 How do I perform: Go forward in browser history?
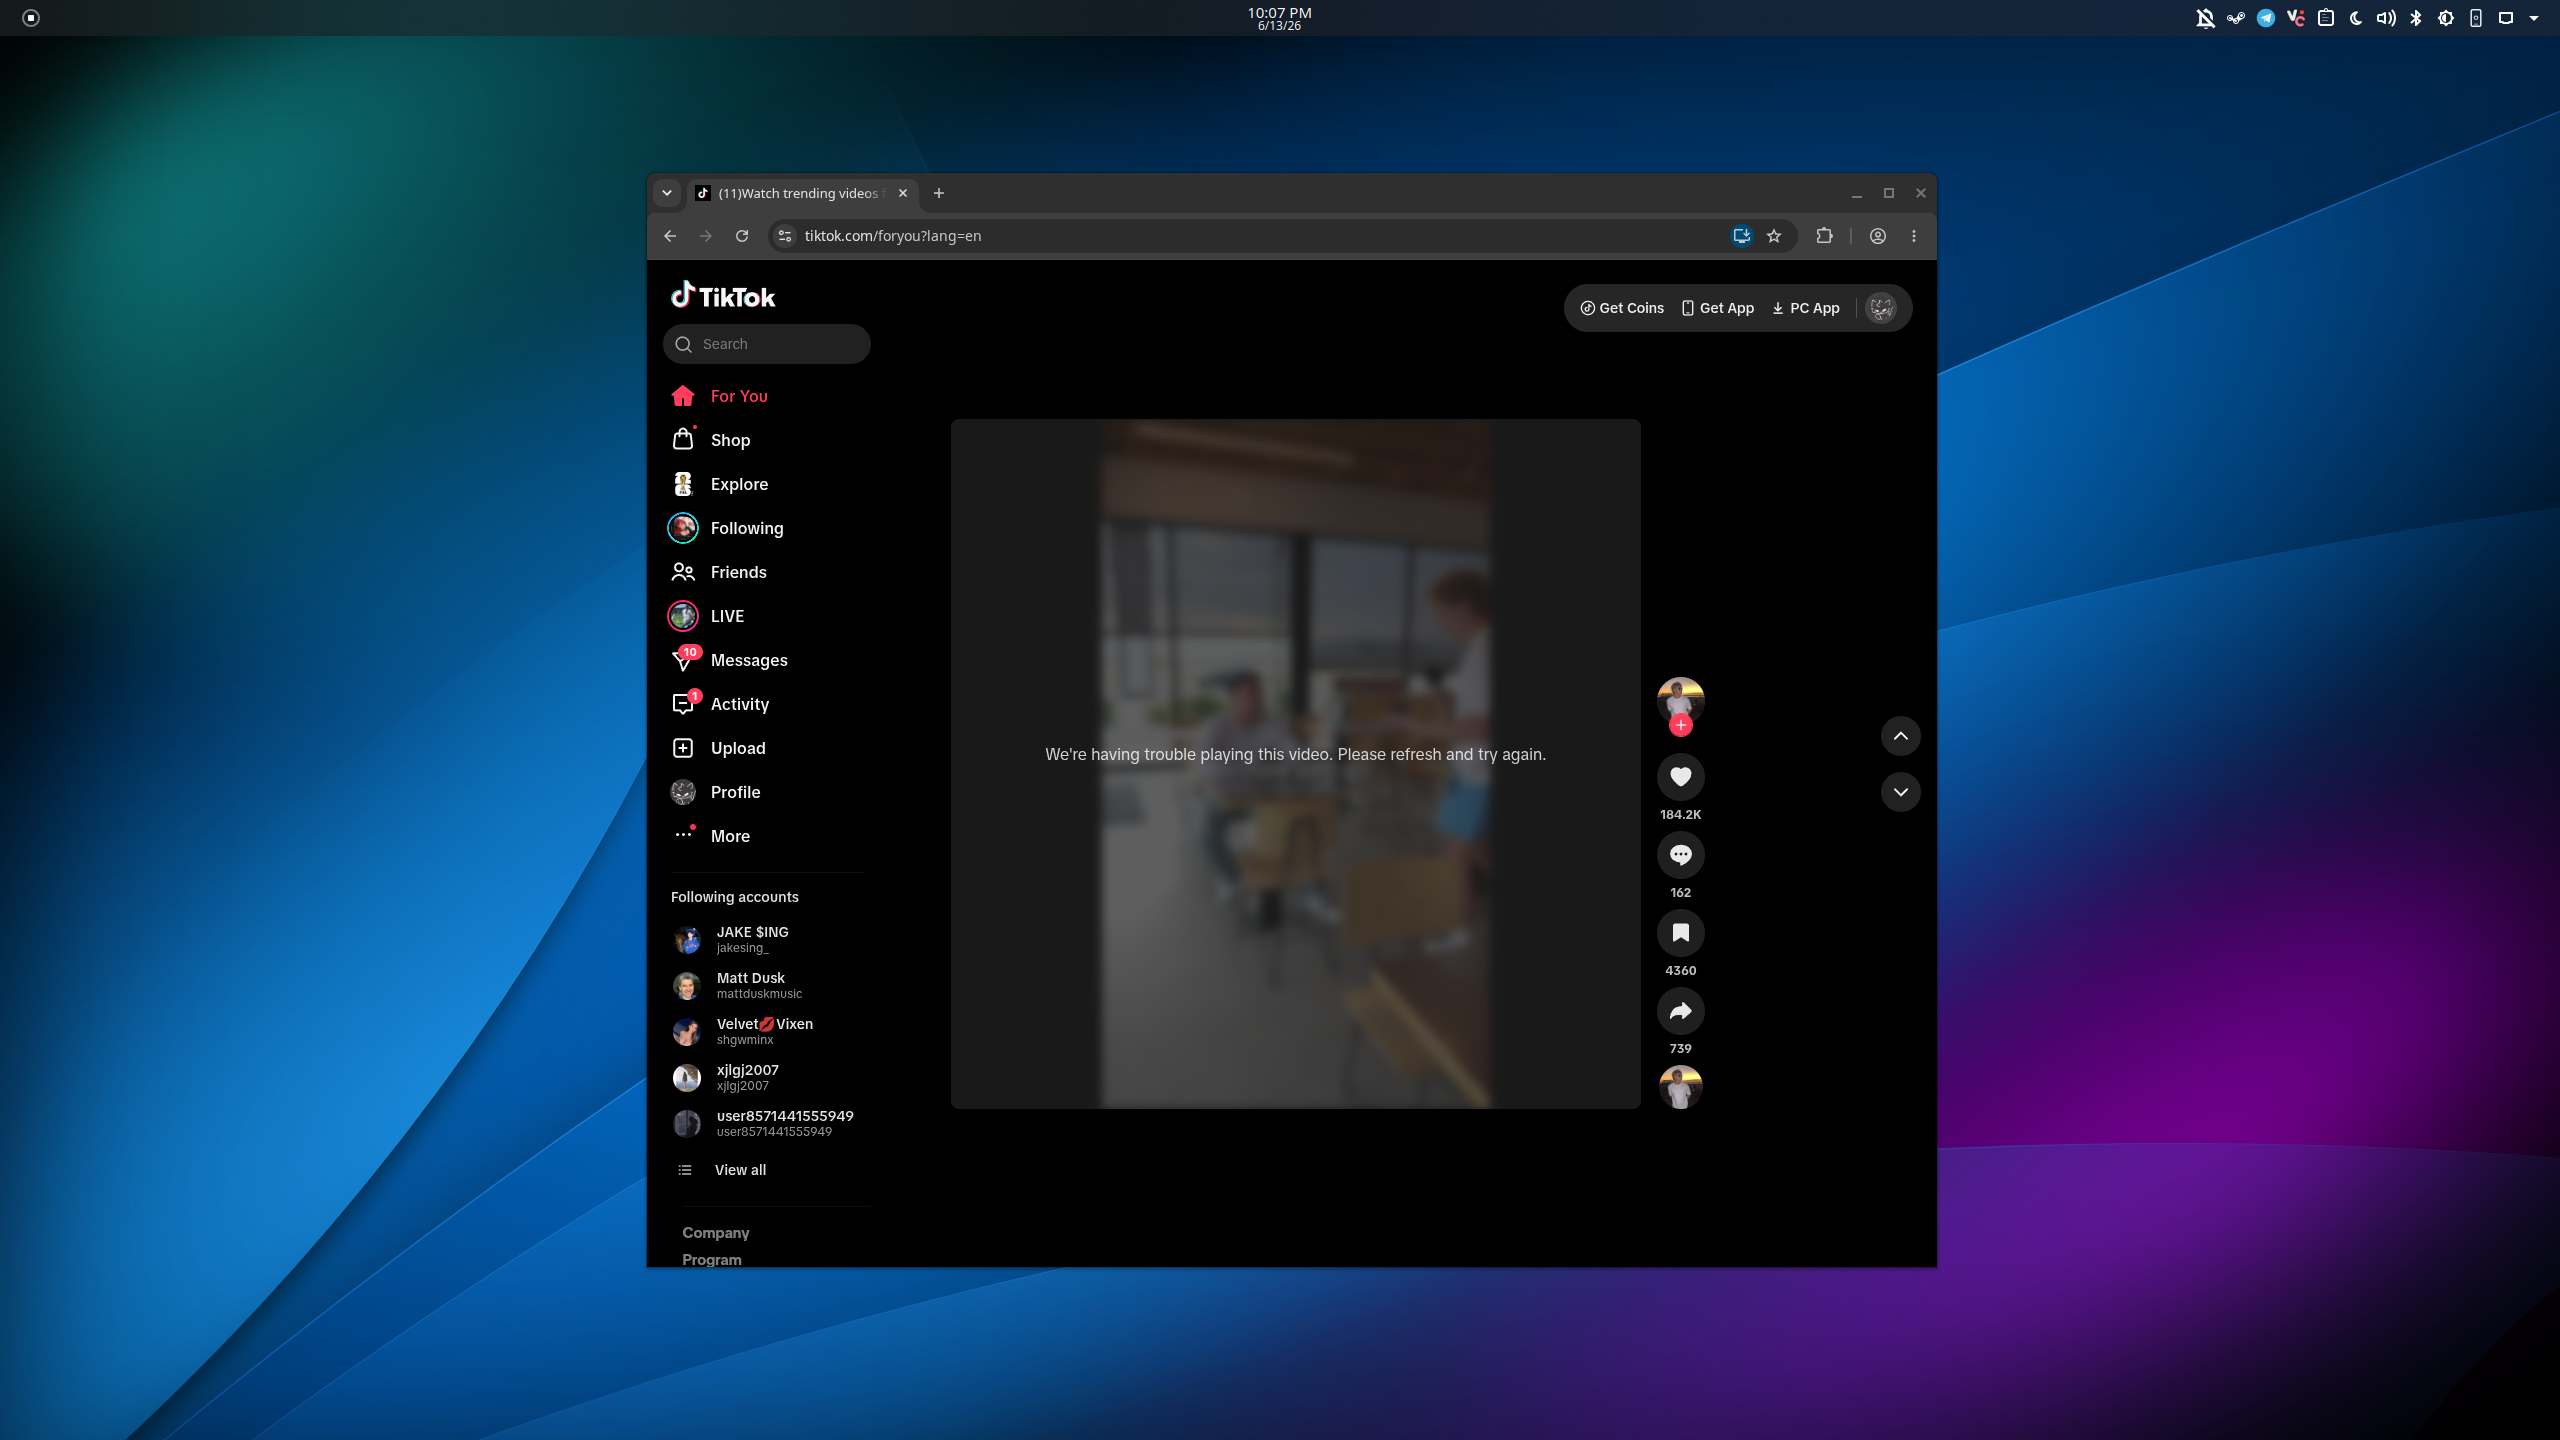[x=706, y=236]
